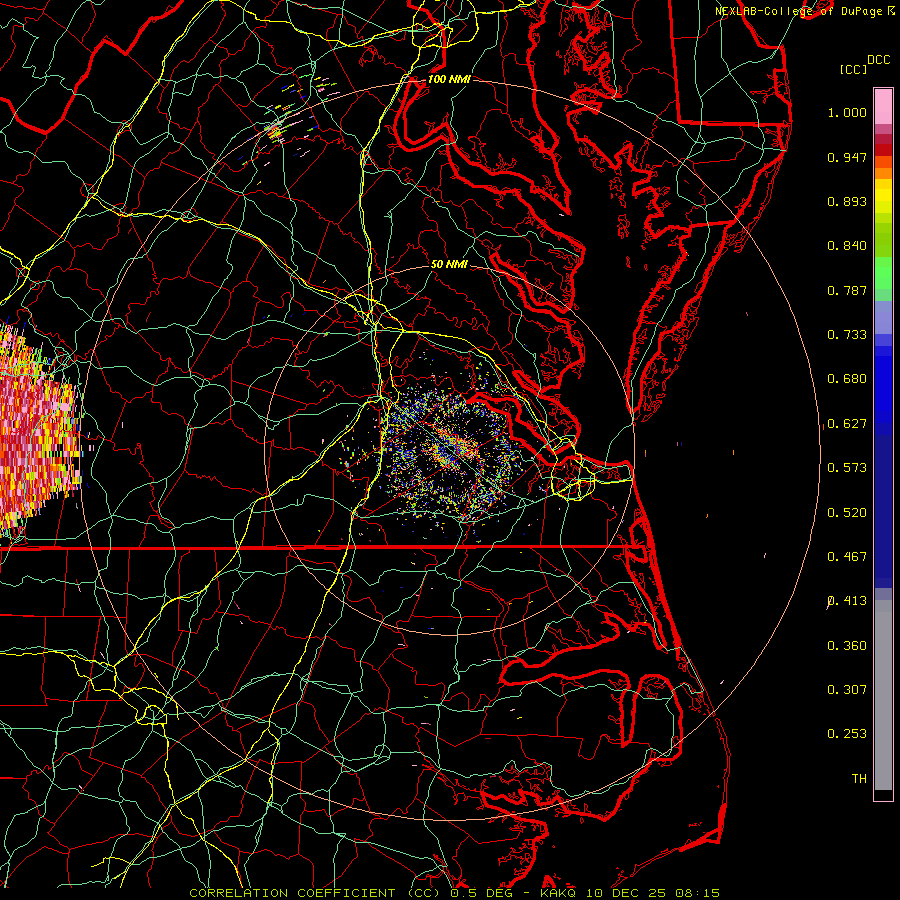Click the CORRELATION COEFFICIENT (CC) product title
This screenshot has height=900, width=900.
click(x=314, y=893)
